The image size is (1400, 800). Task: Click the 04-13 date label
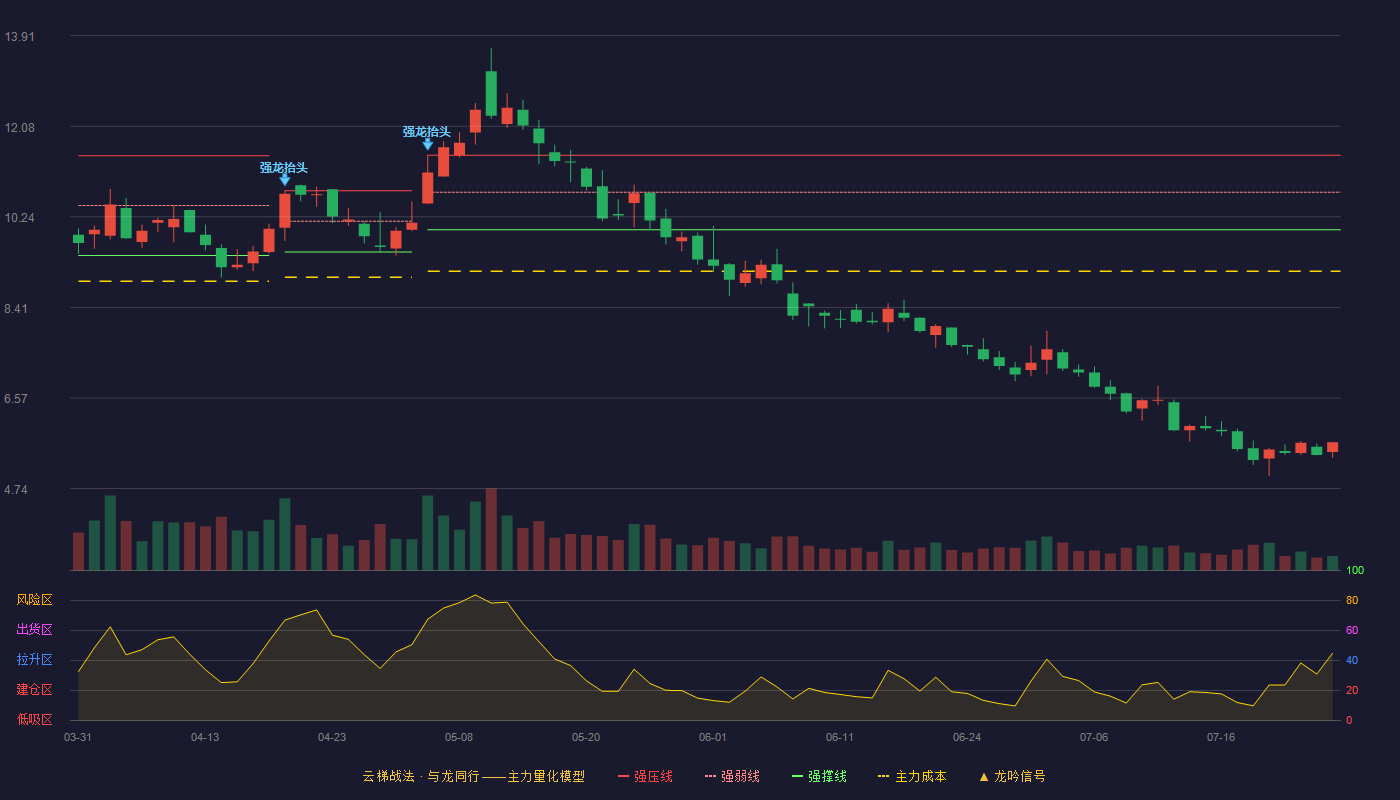(205, 737)
